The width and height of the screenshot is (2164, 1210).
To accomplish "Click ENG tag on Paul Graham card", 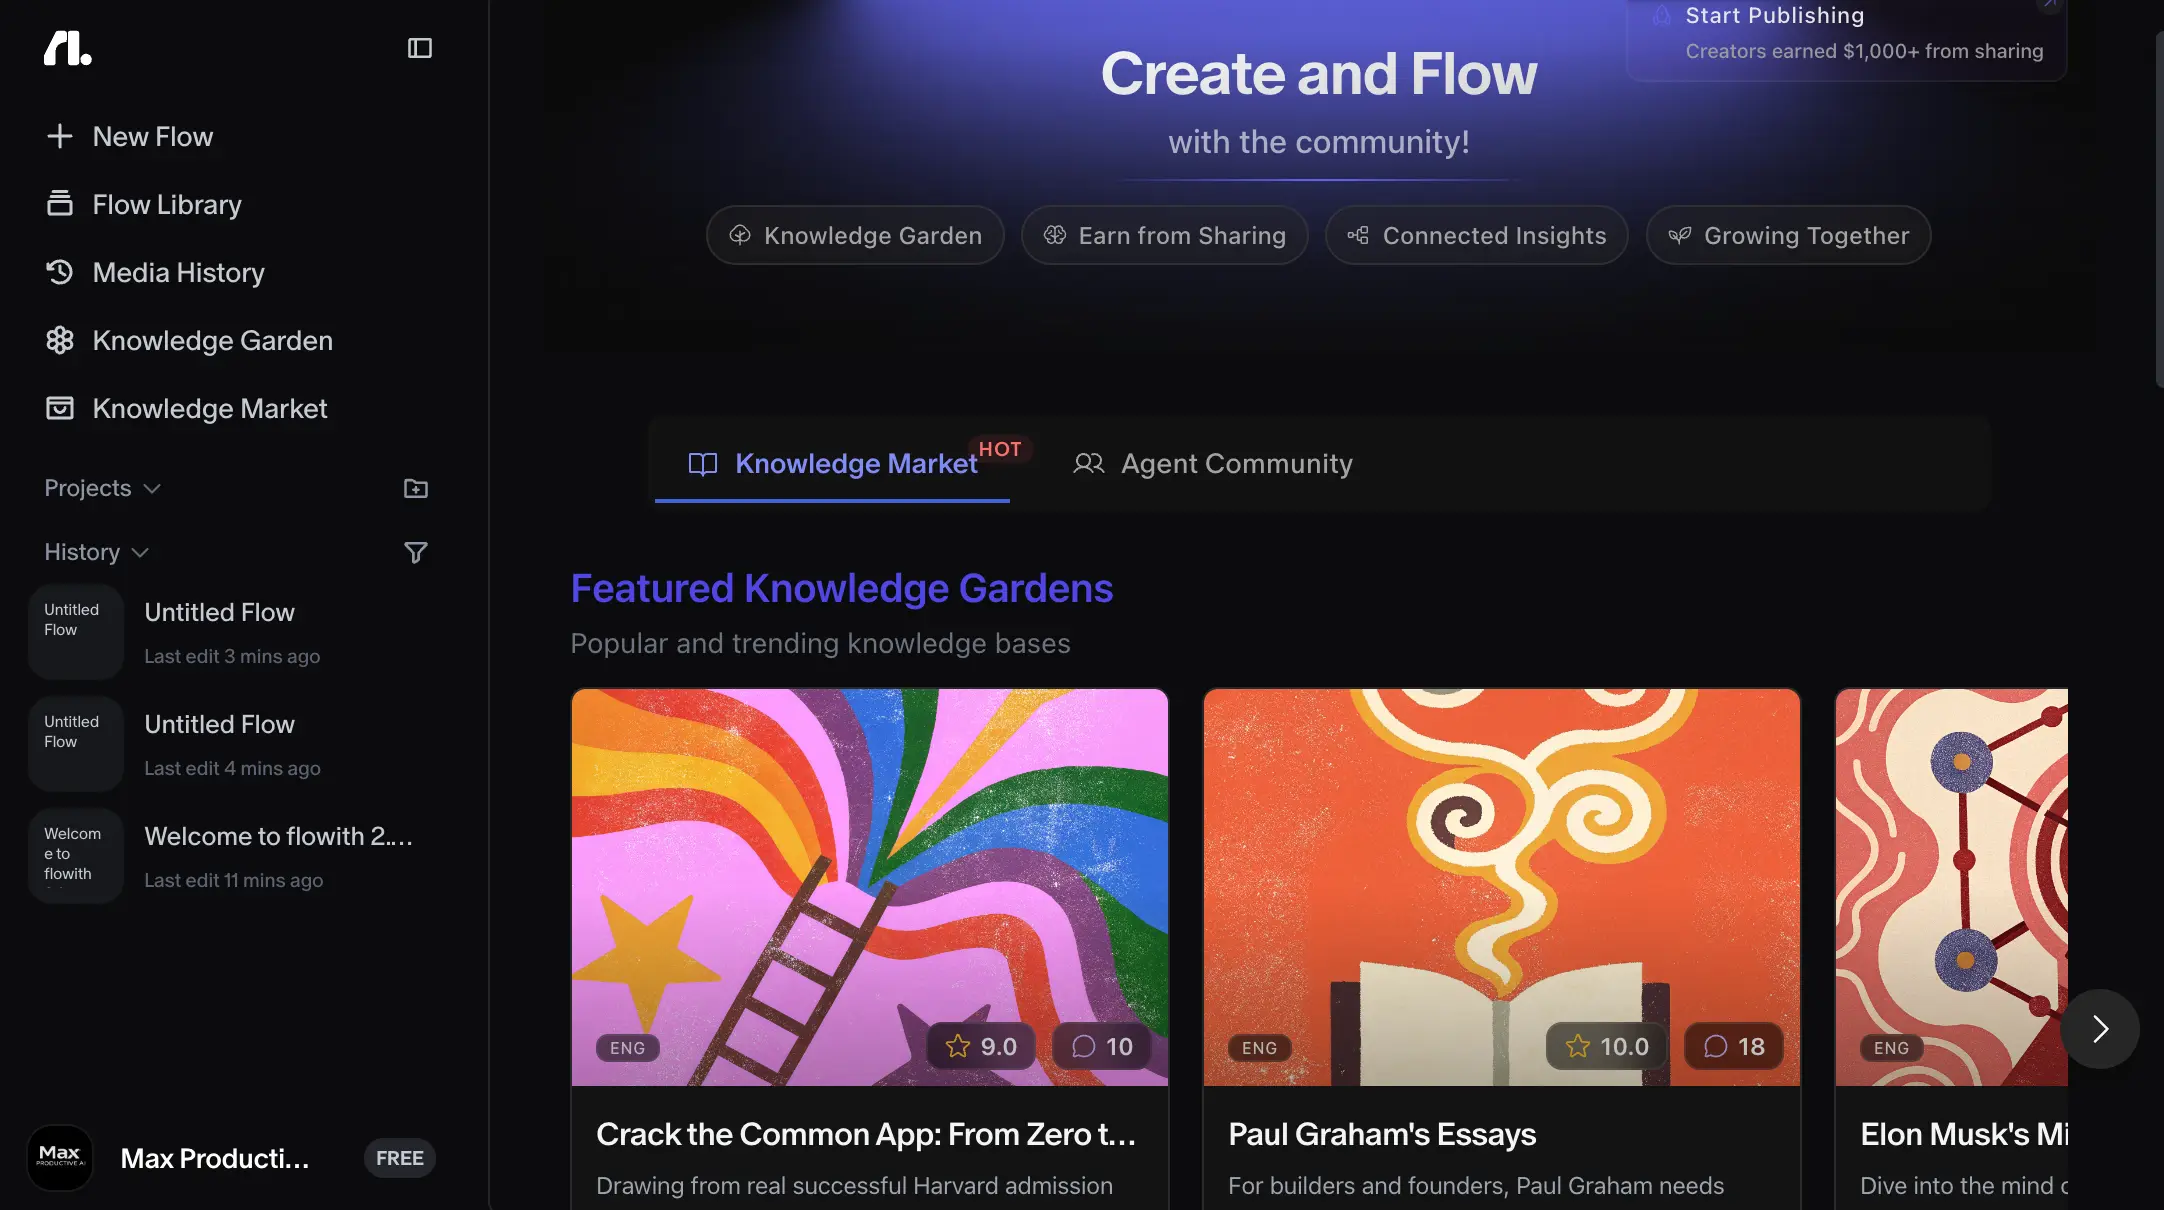I will (x=1260, y=1048).
